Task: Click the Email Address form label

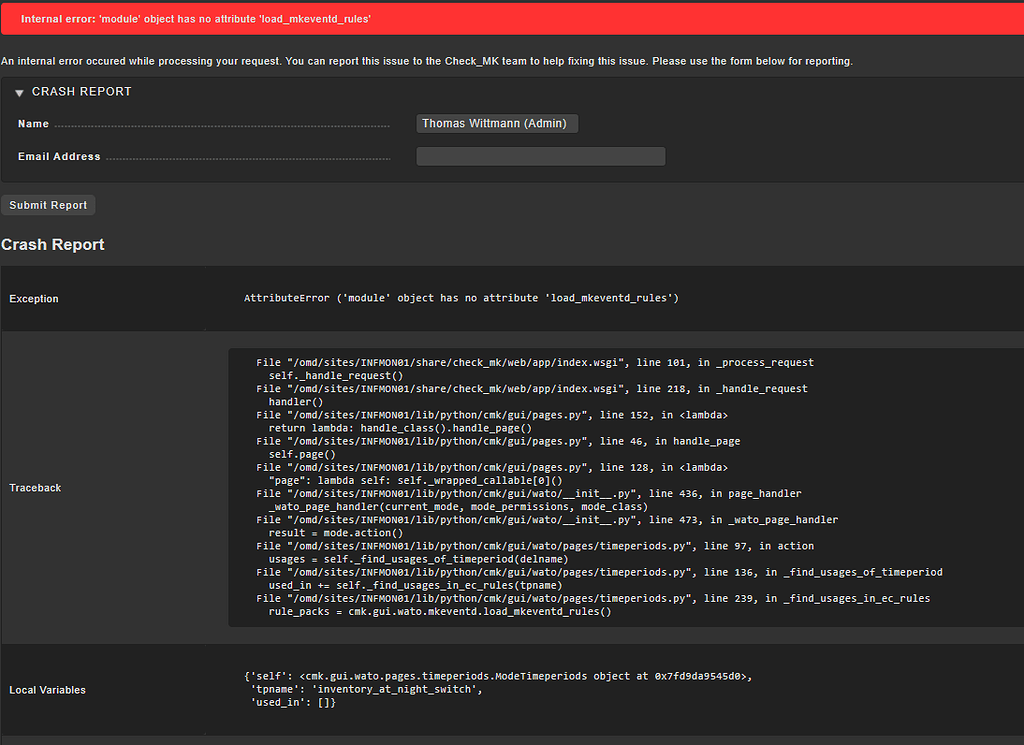Action: 56,156
